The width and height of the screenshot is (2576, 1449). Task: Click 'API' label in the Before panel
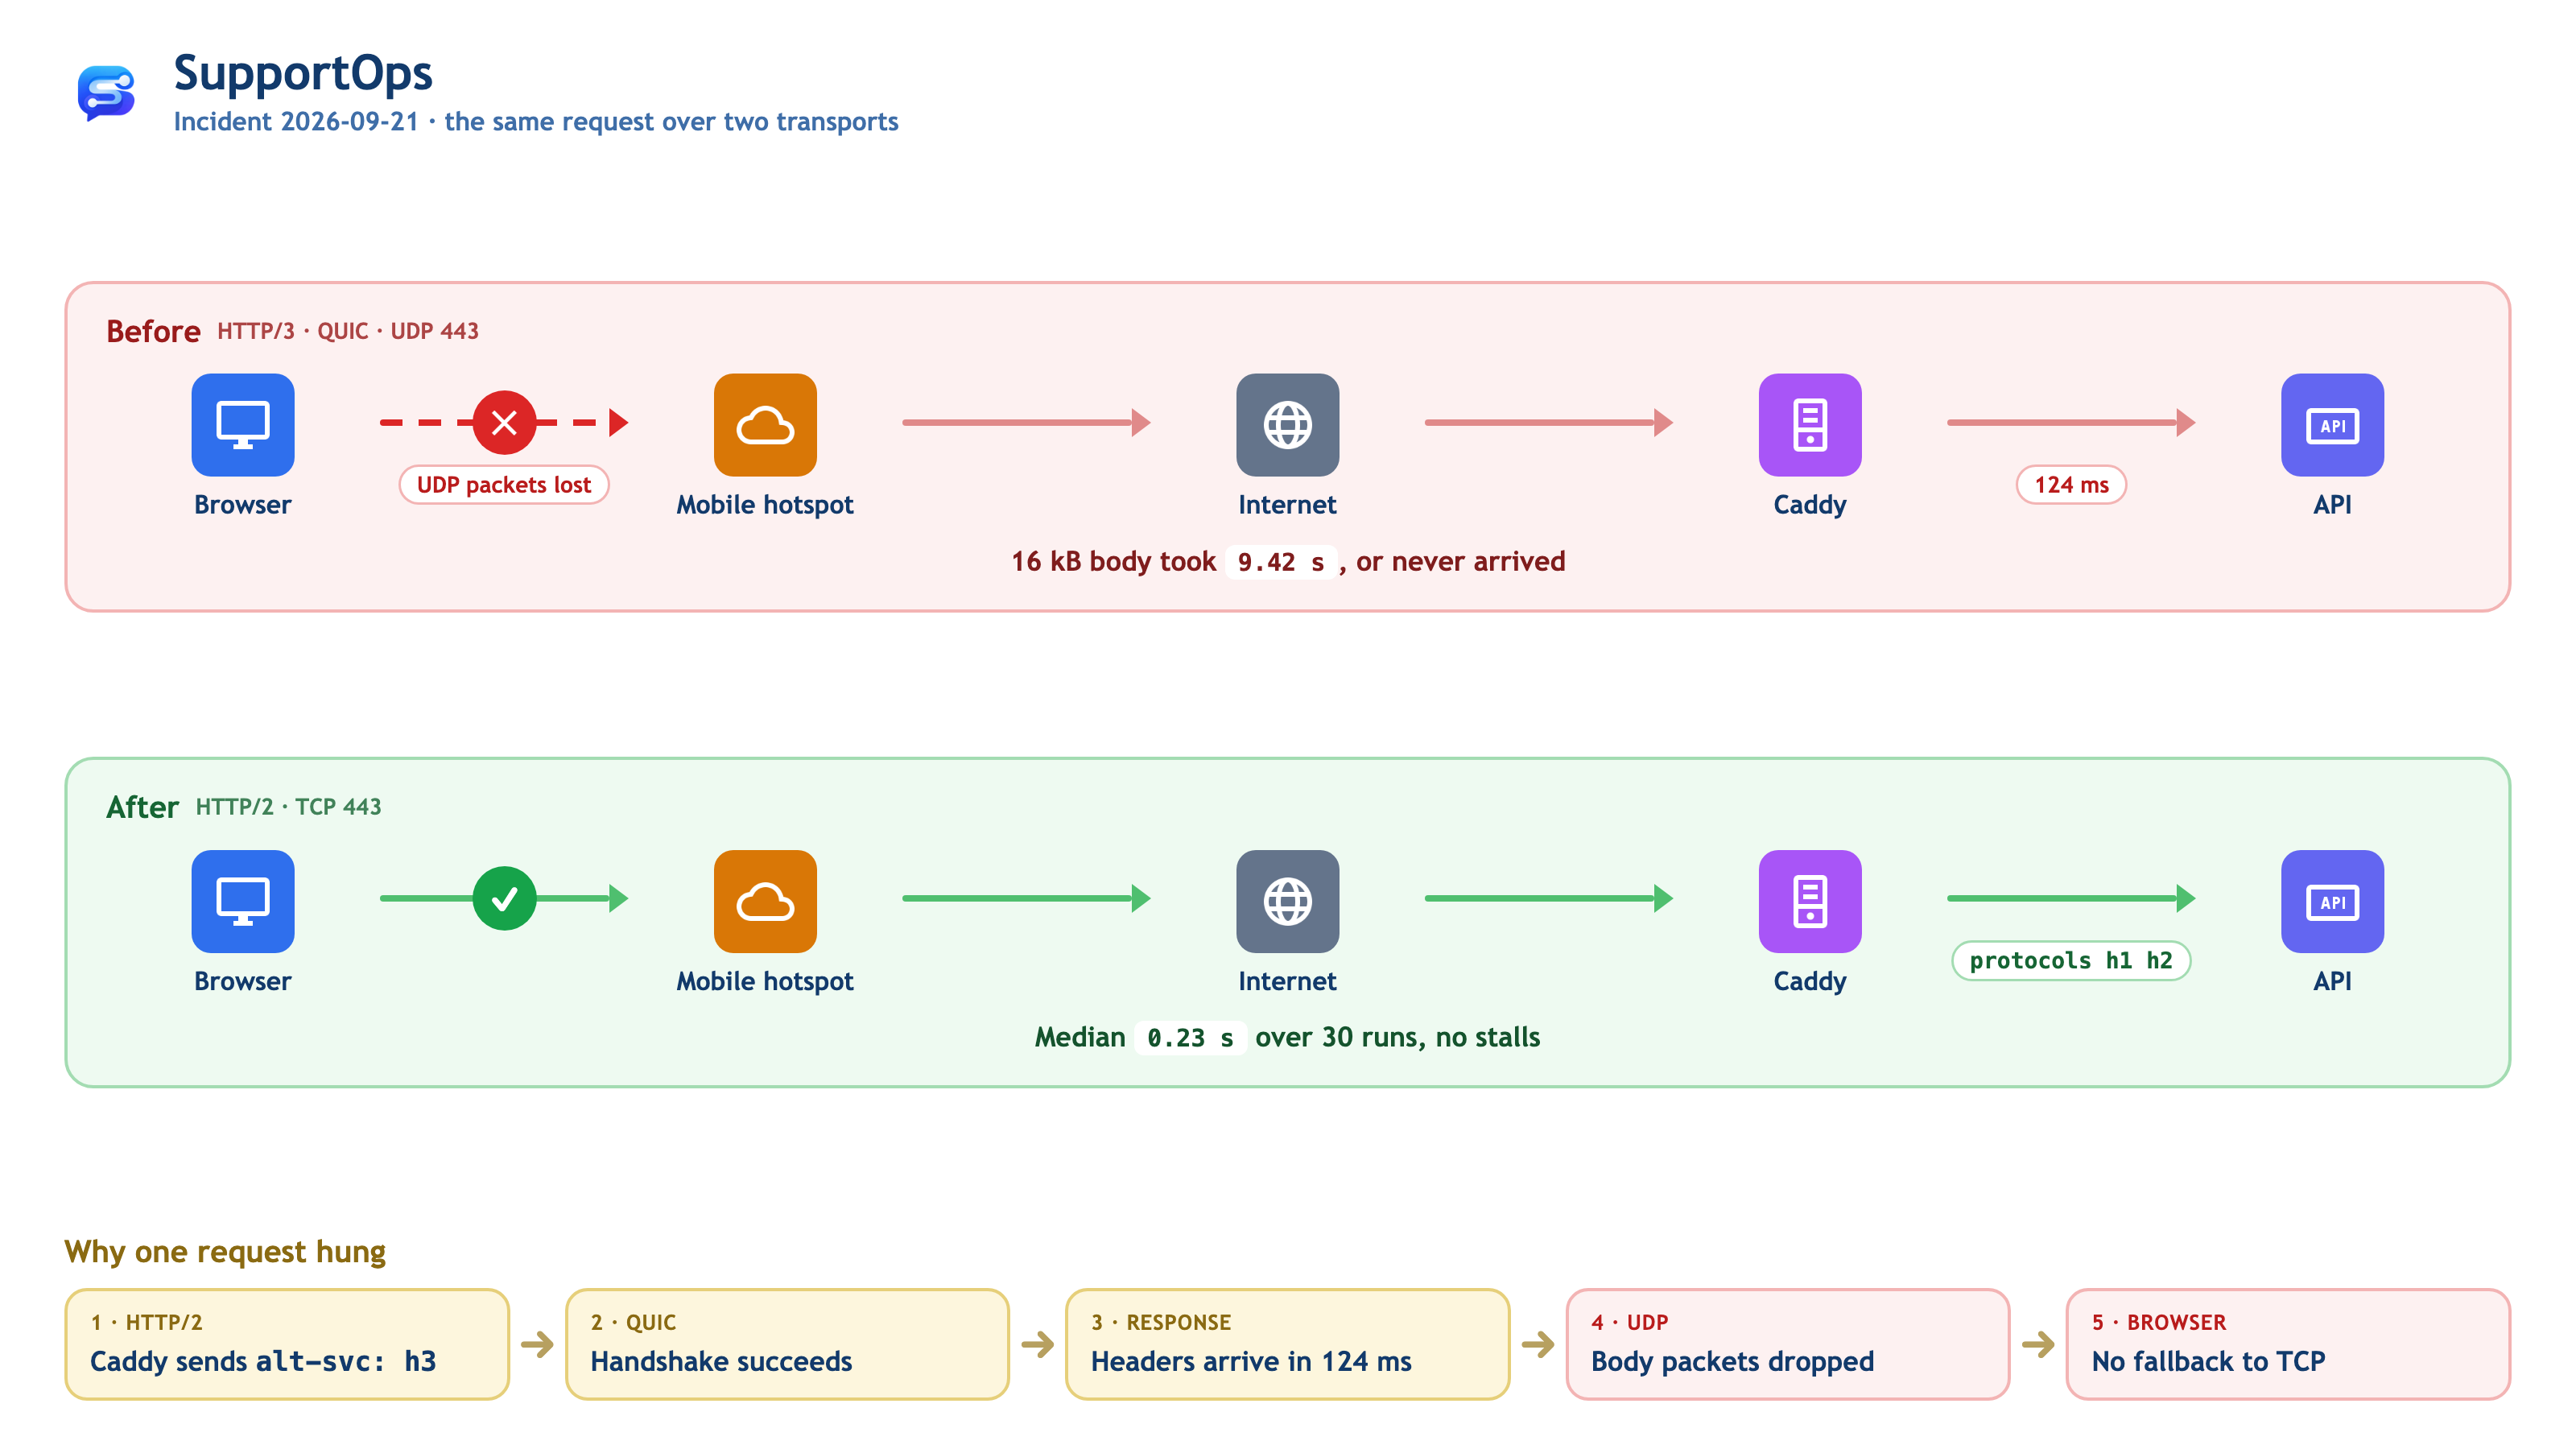click(2332, 505)
